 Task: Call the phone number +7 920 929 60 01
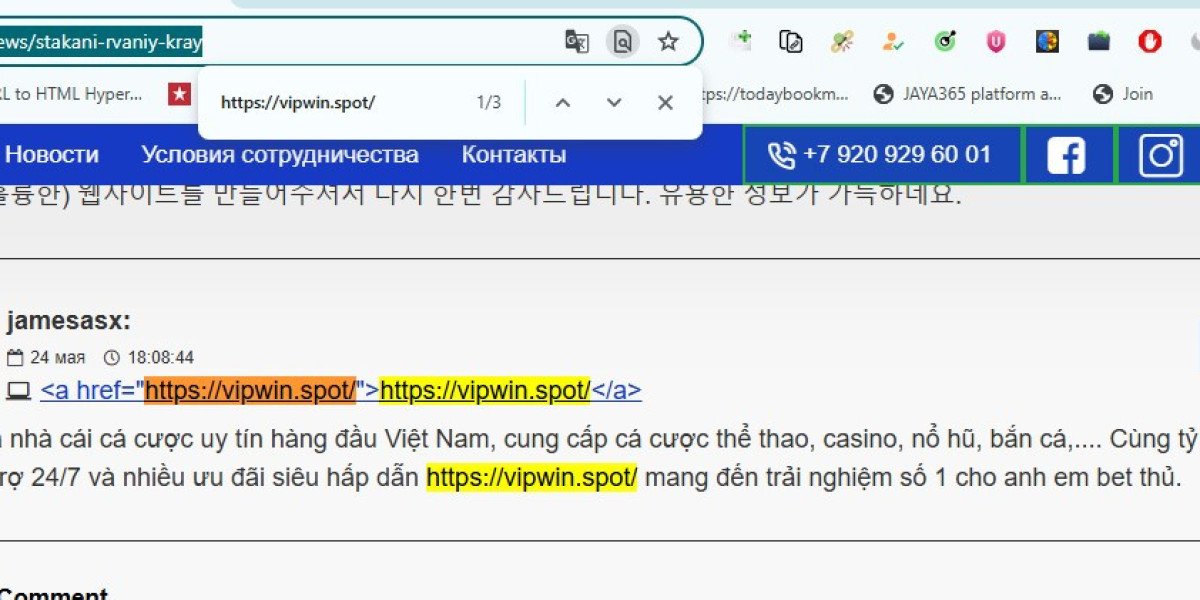point(882,155)
